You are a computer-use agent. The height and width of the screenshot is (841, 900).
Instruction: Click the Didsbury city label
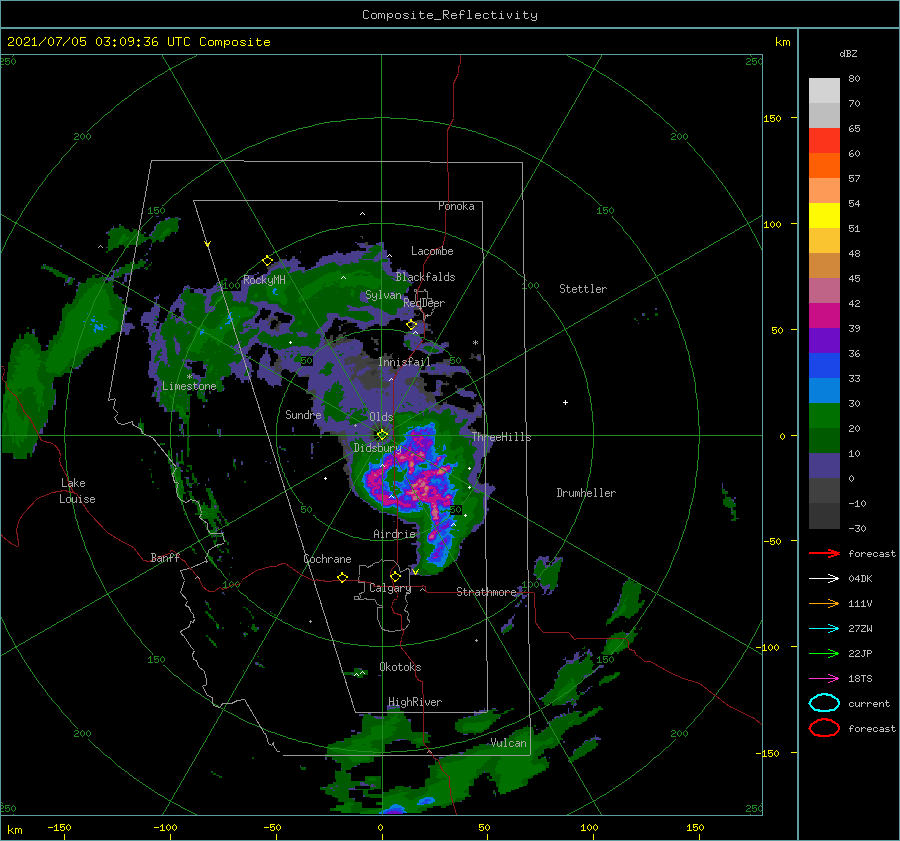[377, 448]
